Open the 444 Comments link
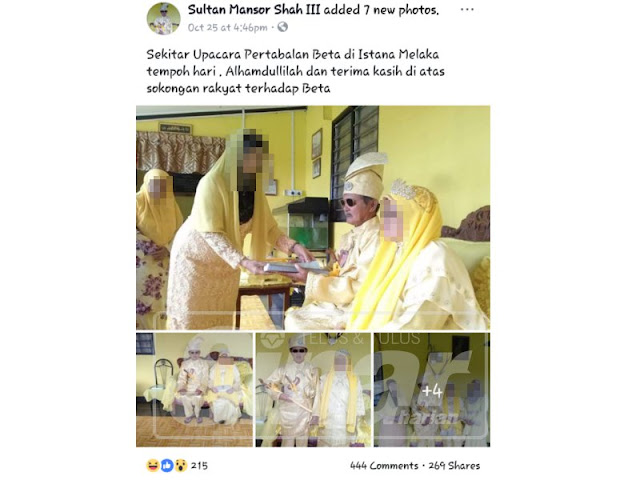 point(384,465)
